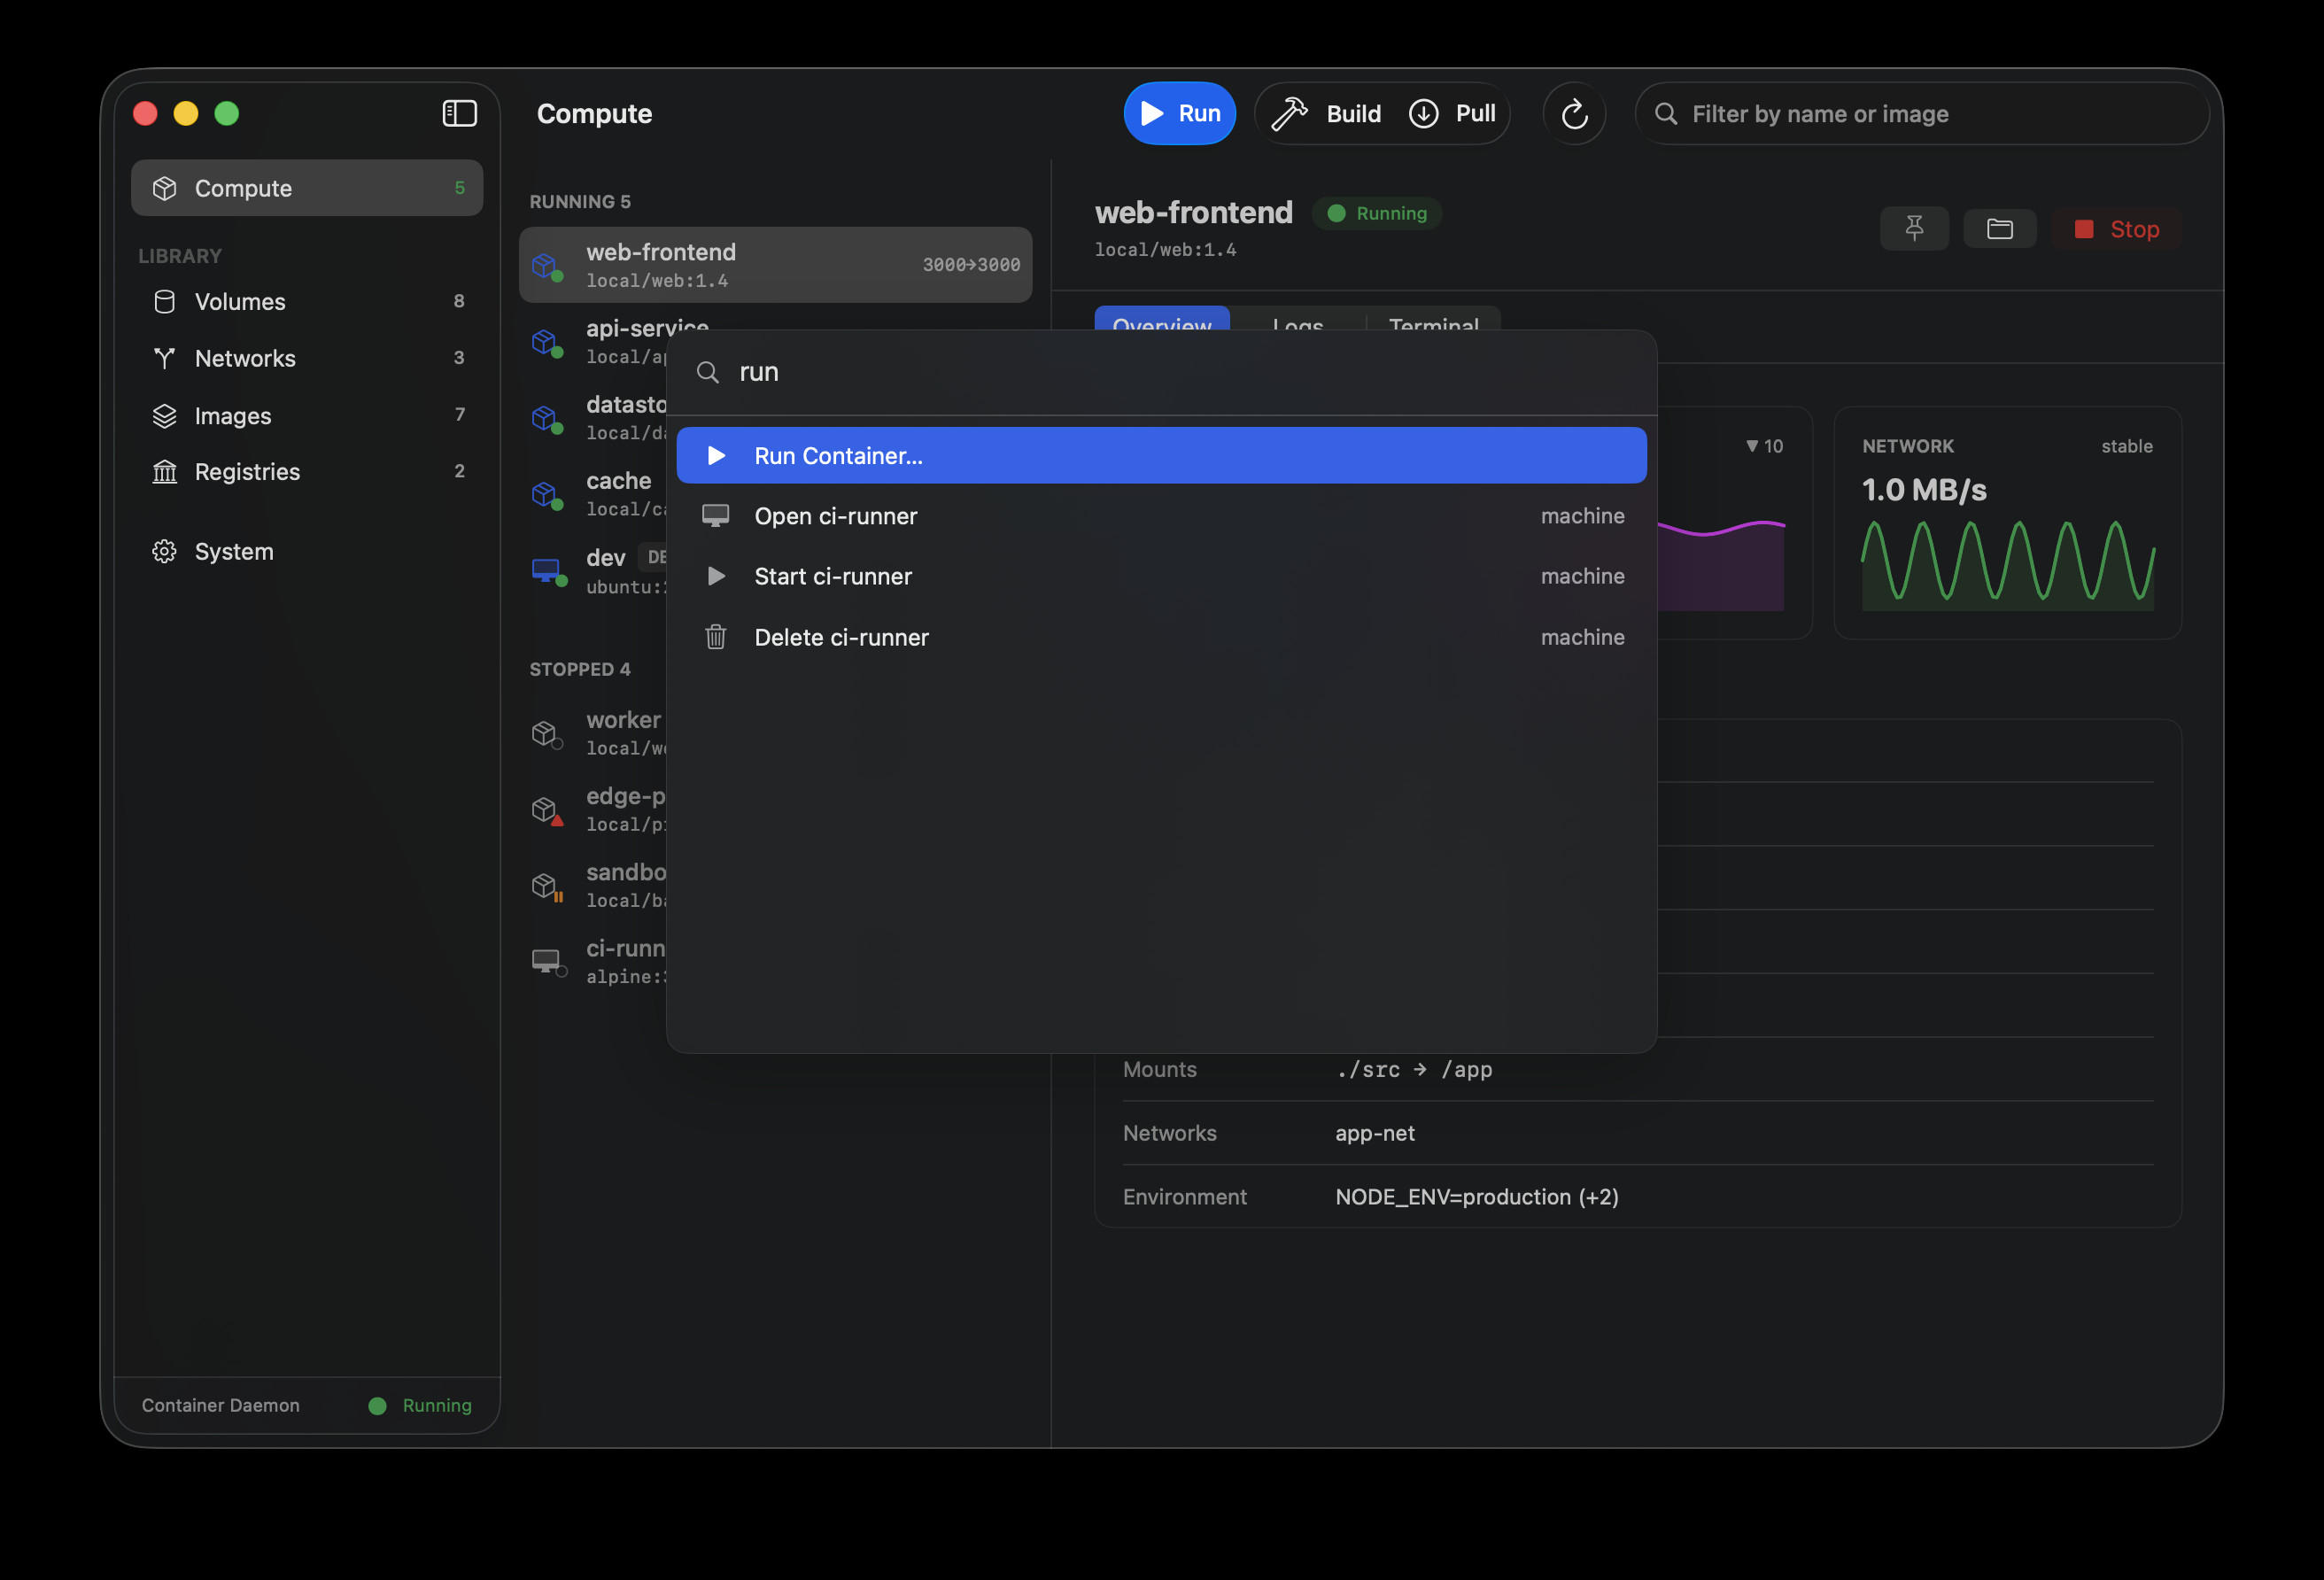Open Networks from the sidebar
This screenshot has width=2324, height=1580.
pos(307,358)
